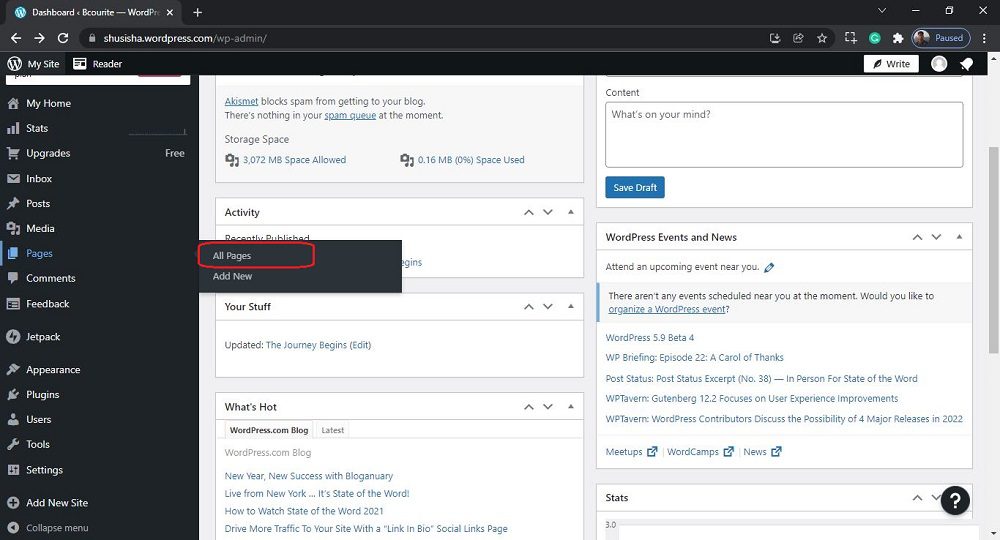Click the Media library icon
Image resolution: width=1000 pixels, height=540 pixels.
coord(13,228)
